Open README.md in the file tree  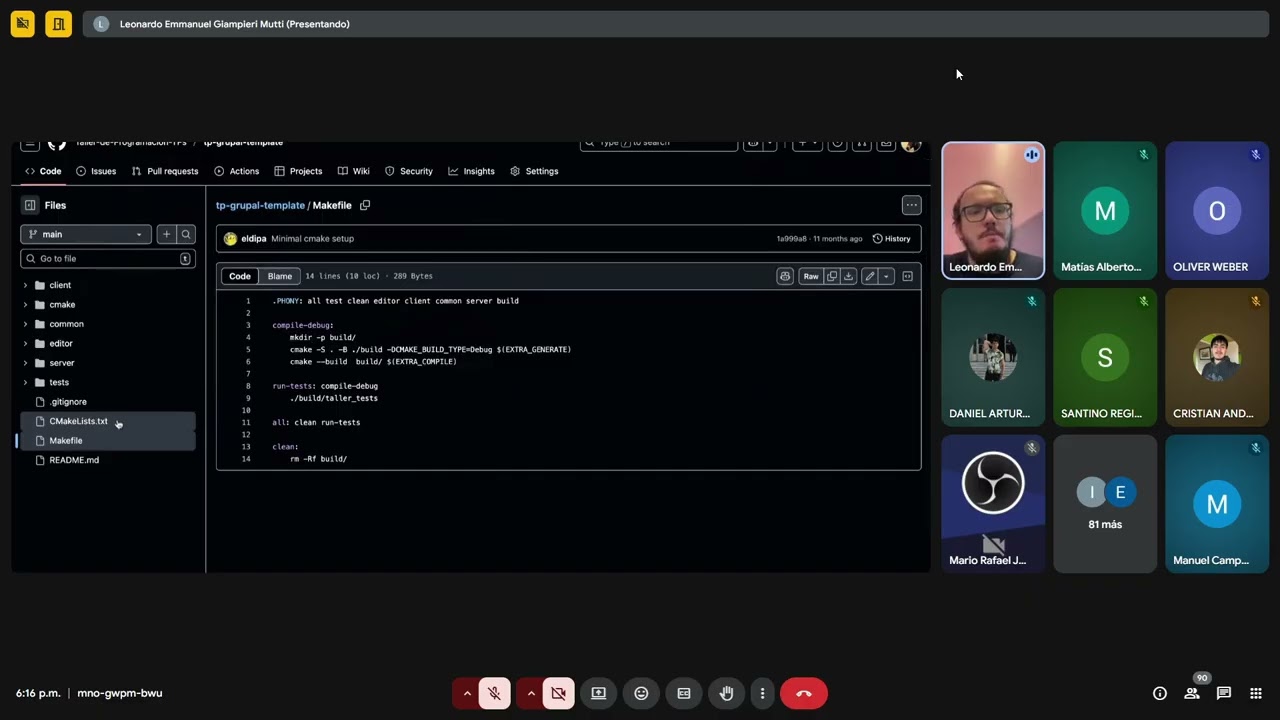point(74,460)
